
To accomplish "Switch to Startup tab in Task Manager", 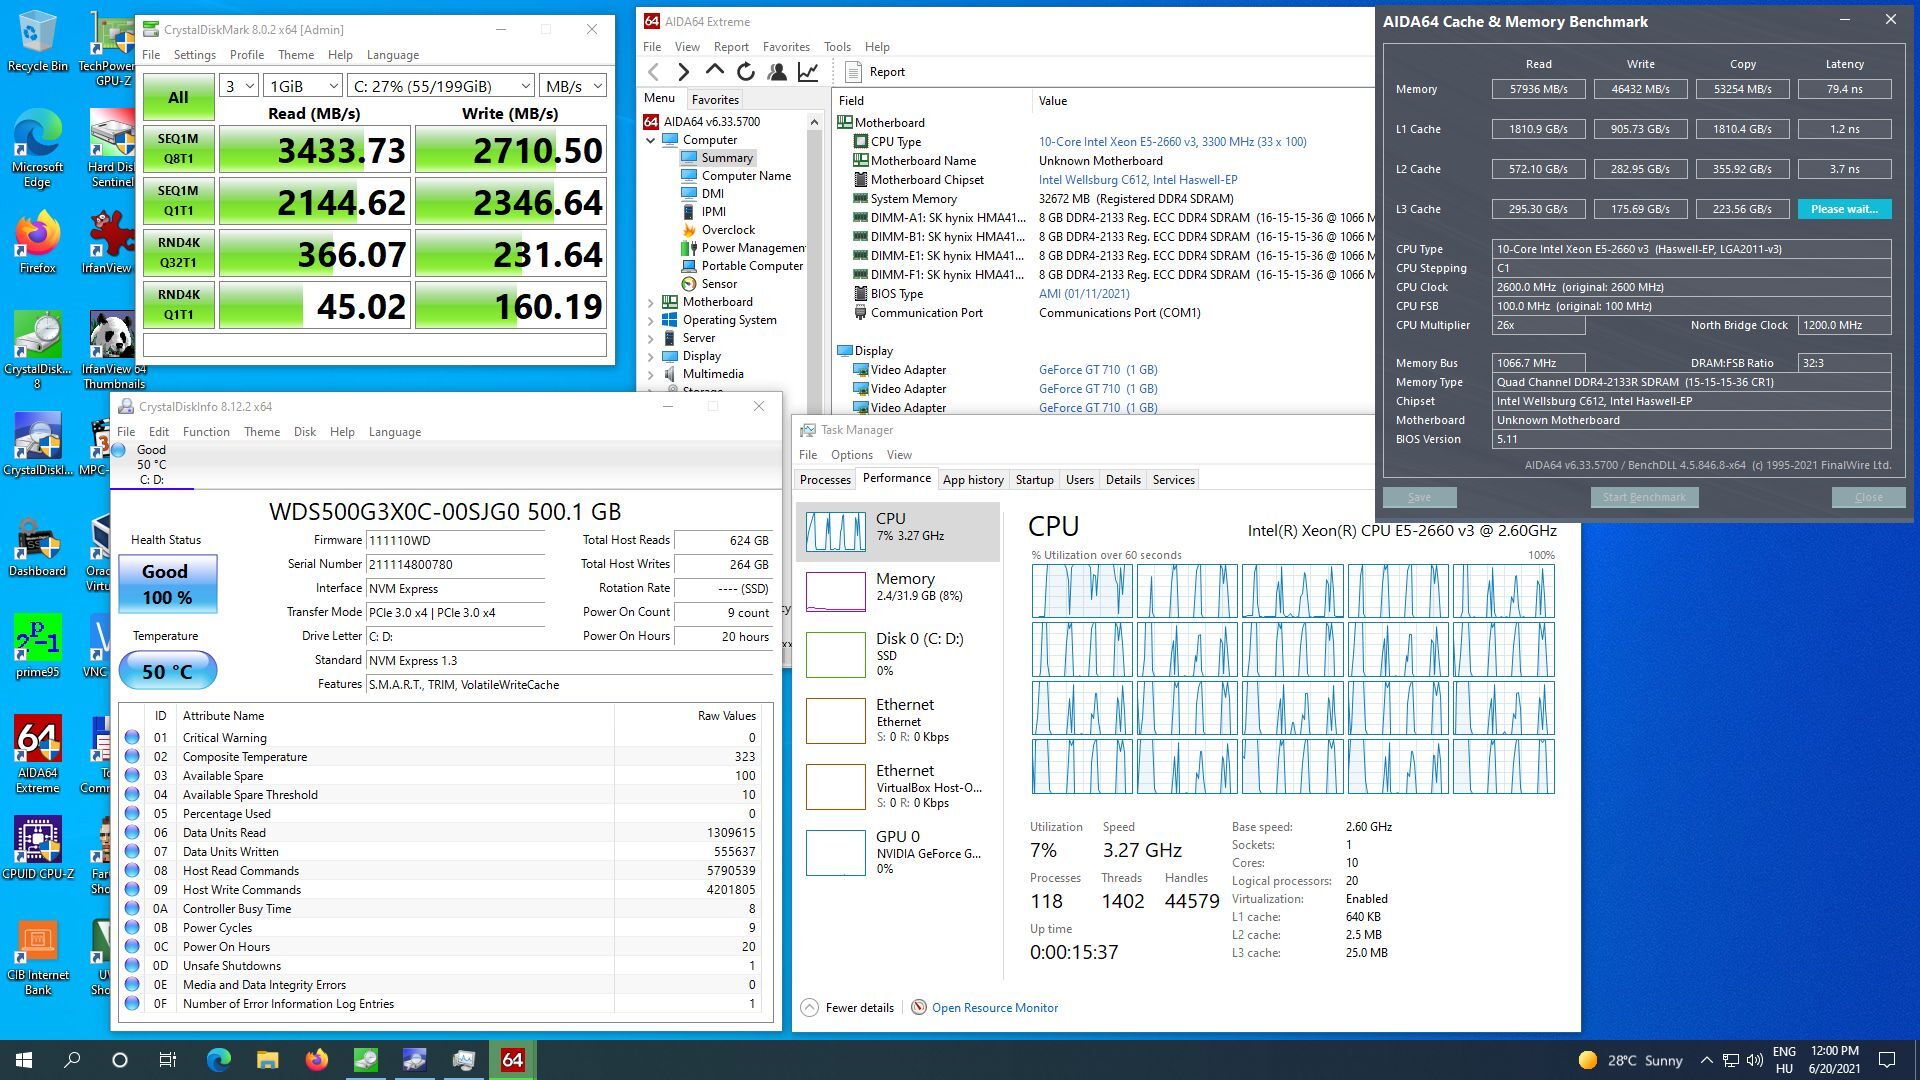I will point(1034,480).
